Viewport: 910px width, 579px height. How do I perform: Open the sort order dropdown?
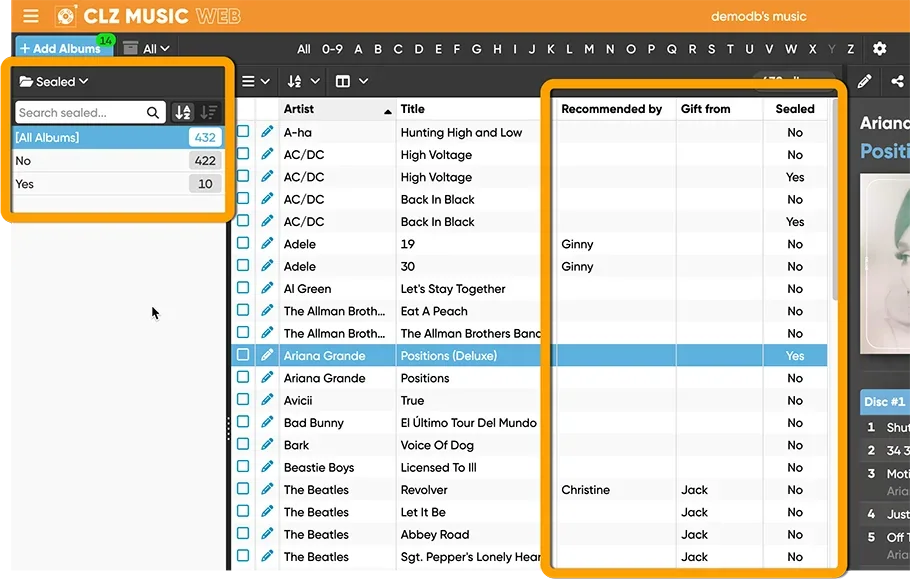coord(304,81)
